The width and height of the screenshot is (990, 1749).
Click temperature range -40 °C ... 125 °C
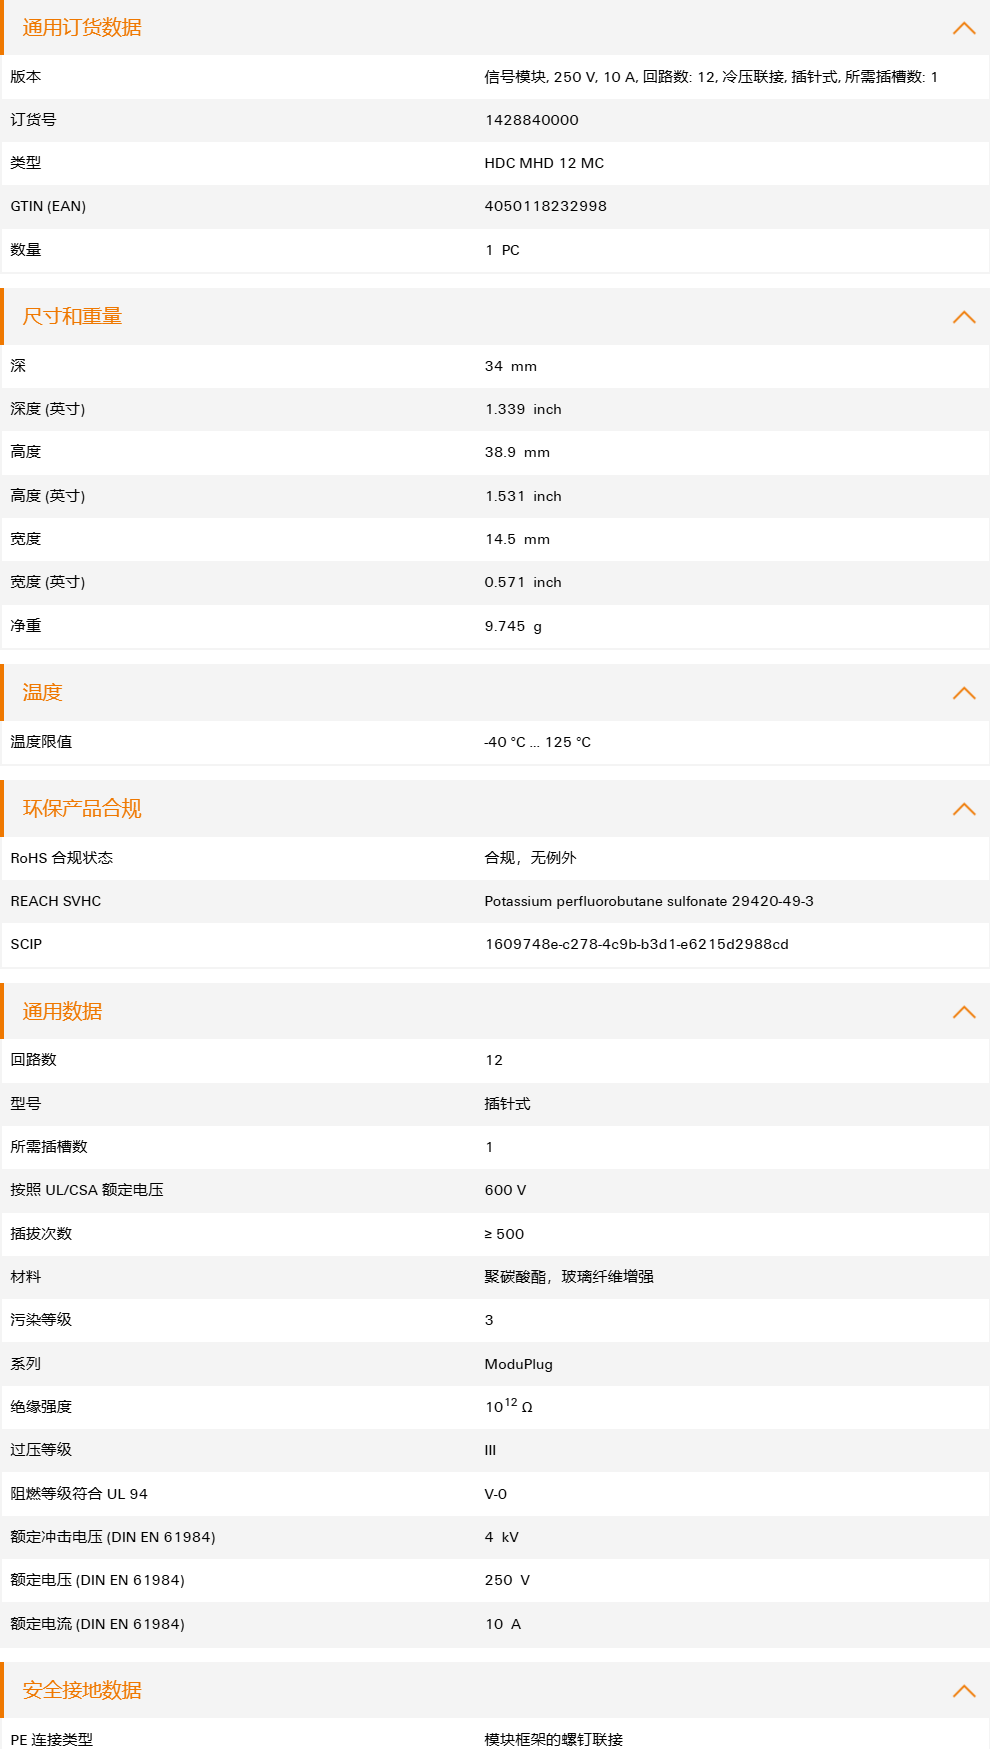[x=538, y=742]
